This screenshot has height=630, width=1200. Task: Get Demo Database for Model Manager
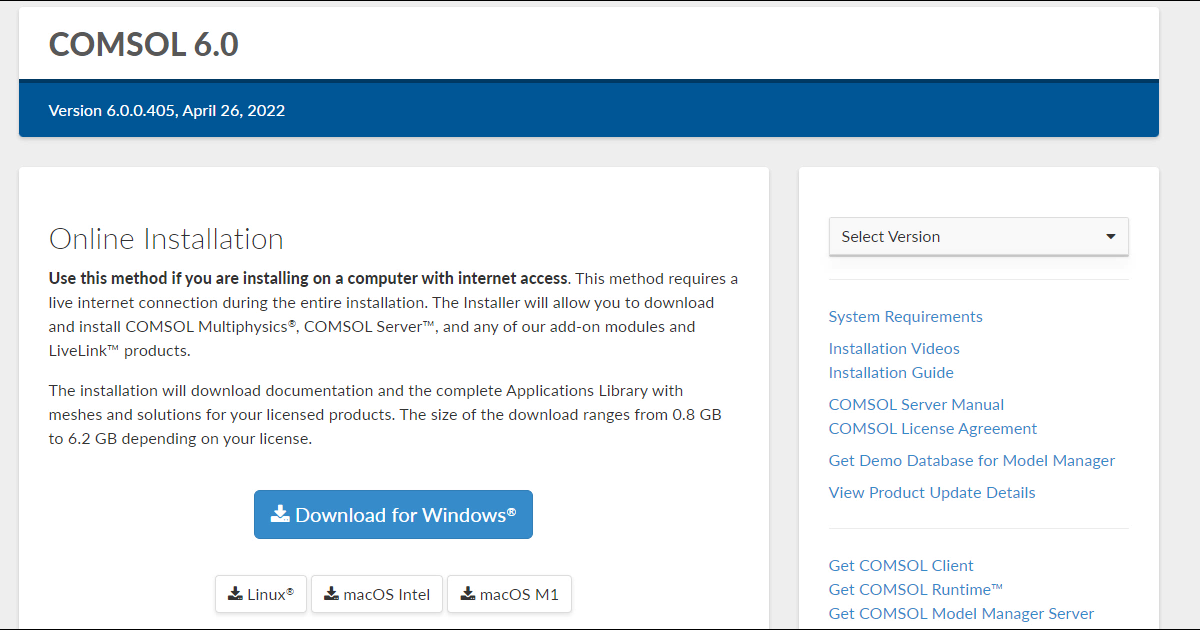tap(971, 461)
